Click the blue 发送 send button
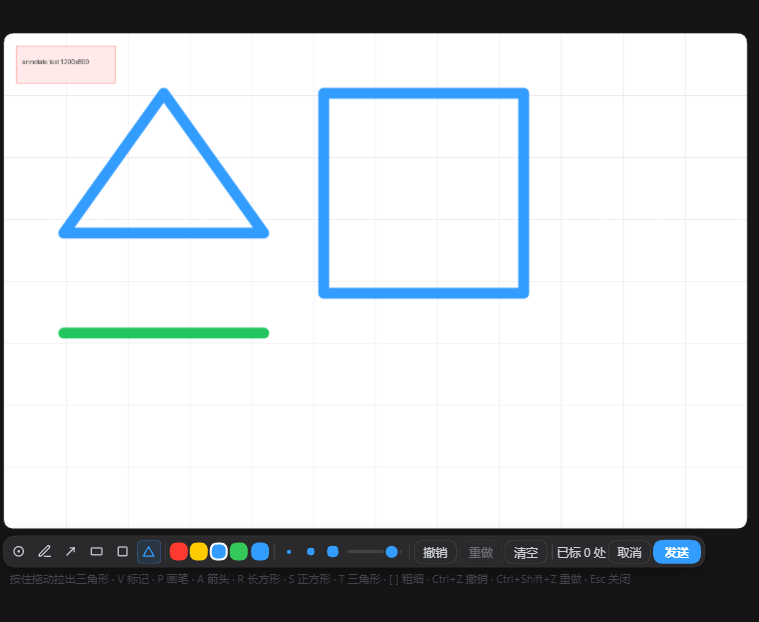The width and height of the screenshot is (759, 622). (677, 552)
